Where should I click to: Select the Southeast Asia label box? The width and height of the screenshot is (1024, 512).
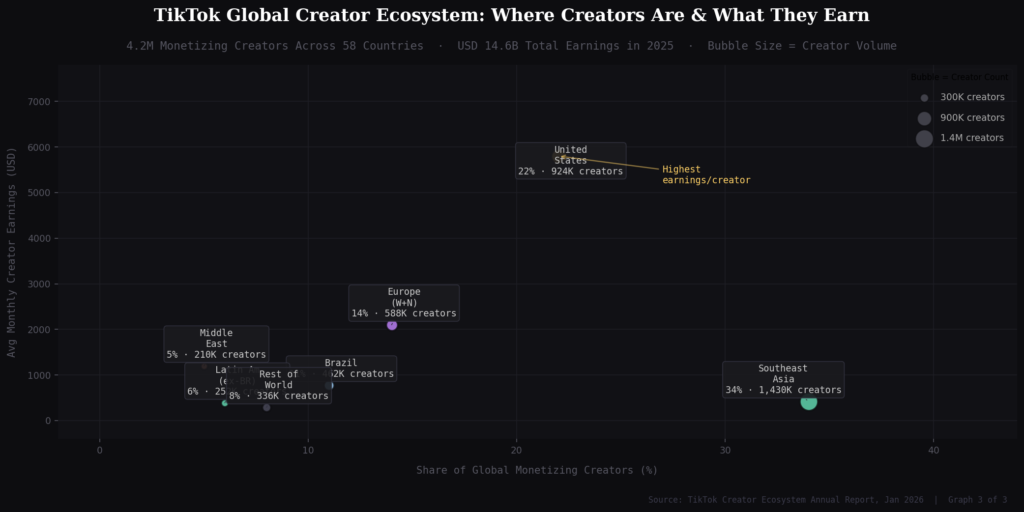point(783,379)
